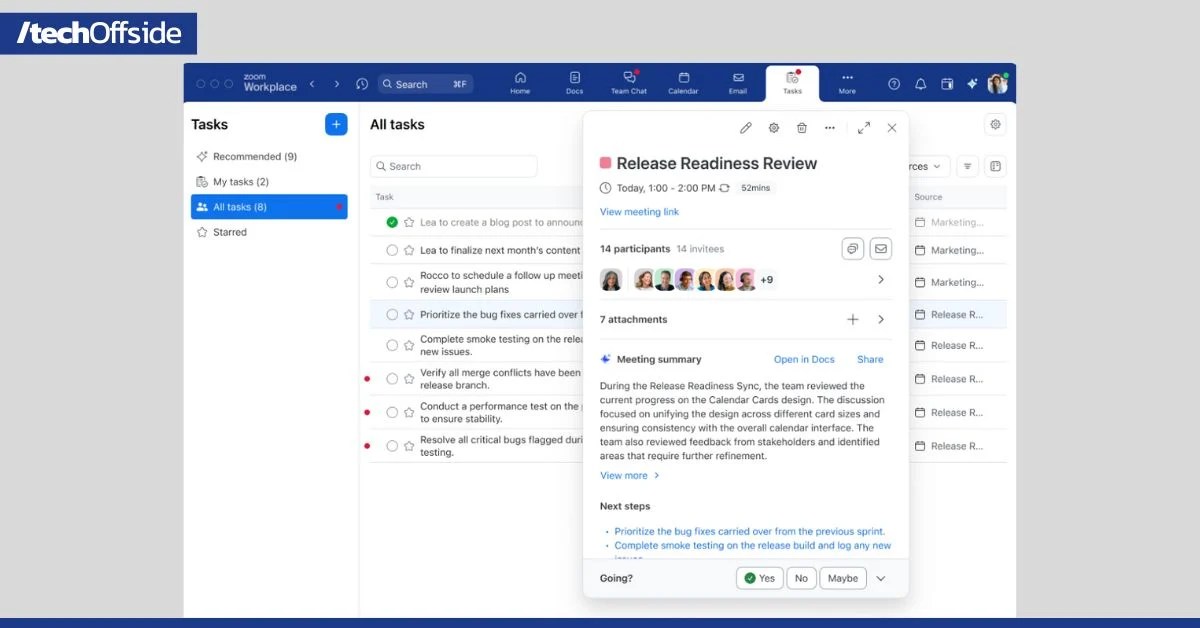Close the Release Readiness Review popup
This screenshot has height=628, width=1200.
[x=892, y=128]
